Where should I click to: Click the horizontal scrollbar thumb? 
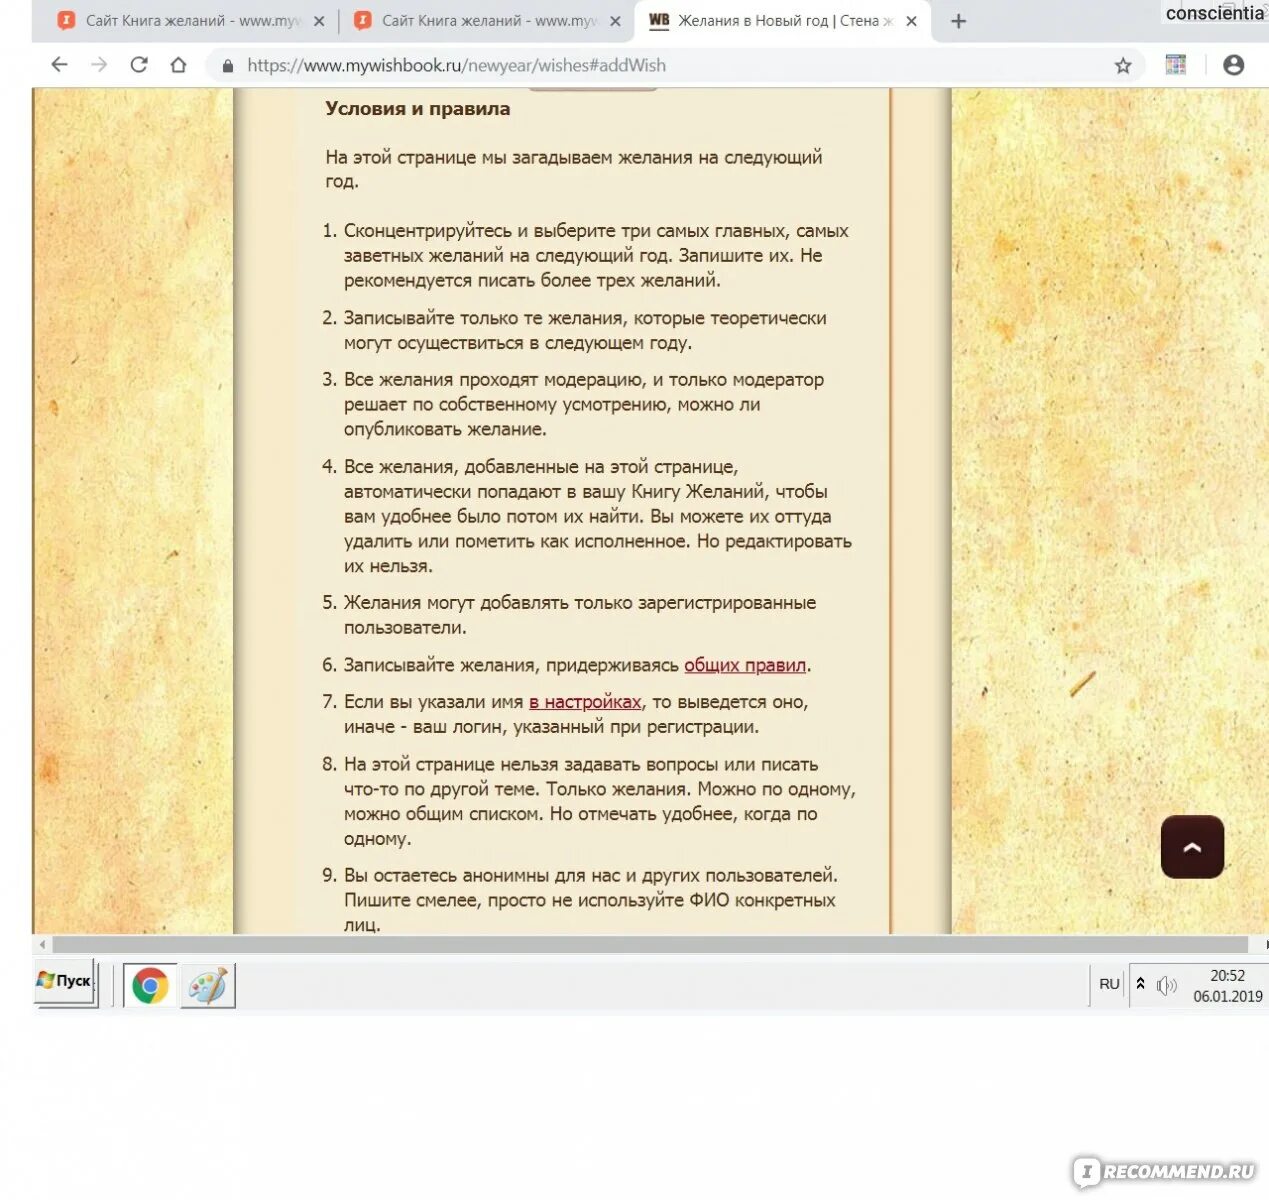pyautogui.click(x=650, y=945)
